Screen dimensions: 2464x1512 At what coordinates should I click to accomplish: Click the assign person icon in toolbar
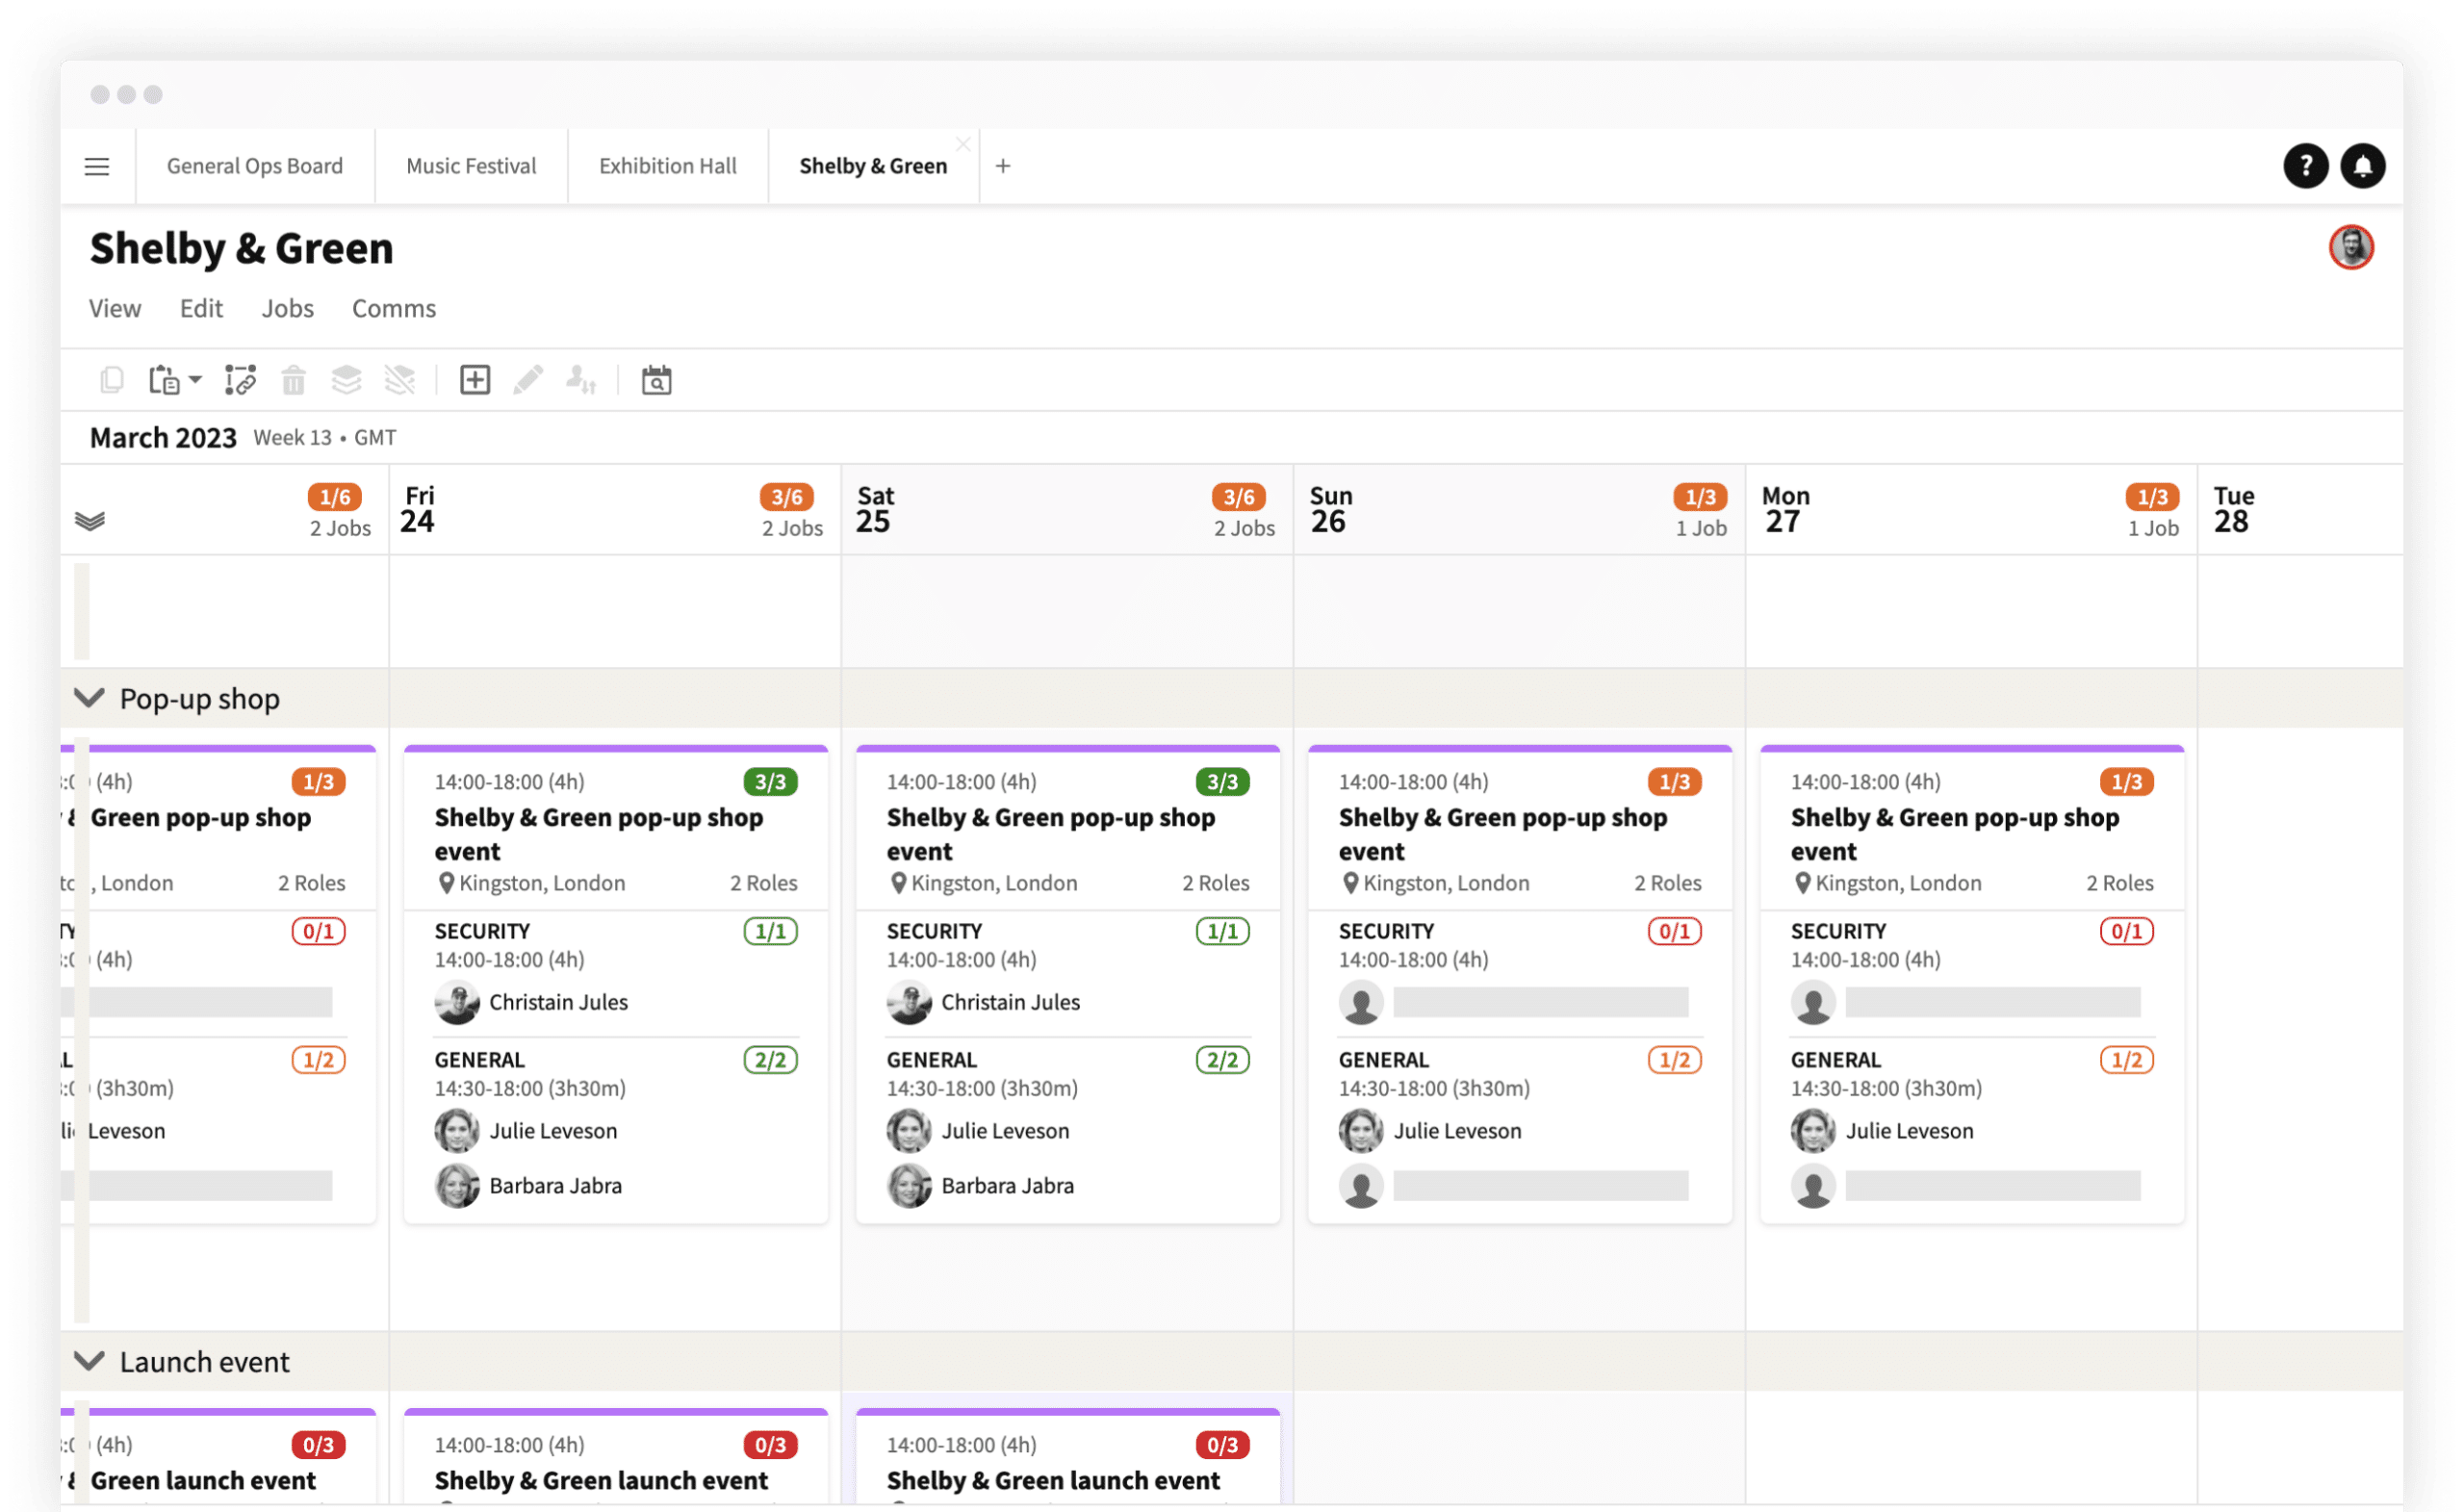pos(580,380)
